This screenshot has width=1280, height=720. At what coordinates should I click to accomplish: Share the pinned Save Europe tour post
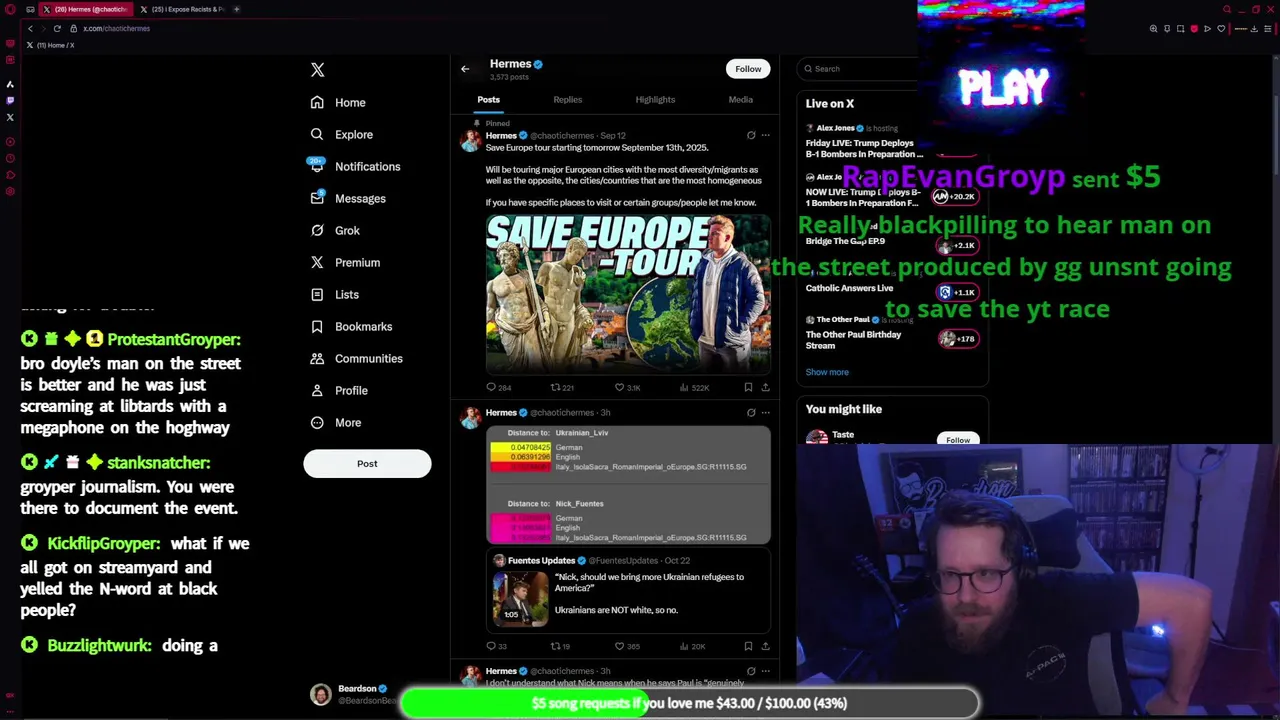tap(765, 387)
